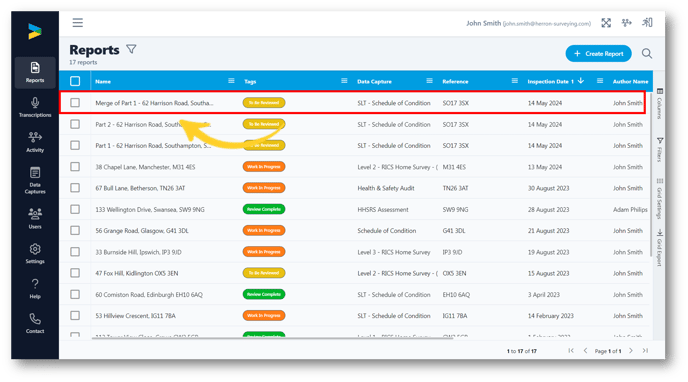
Task: Tick the checkbox for 56 Grange Road row
Action: [x=75, y=230]
